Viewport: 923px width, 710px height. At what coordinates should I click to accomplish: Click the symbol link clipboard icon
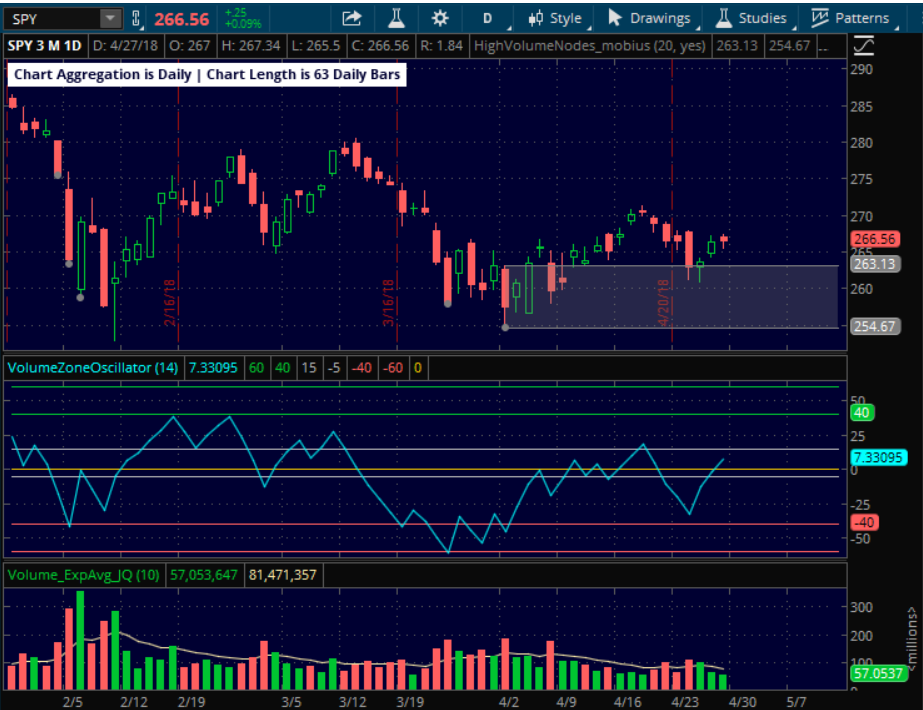[x=136, y=19]
